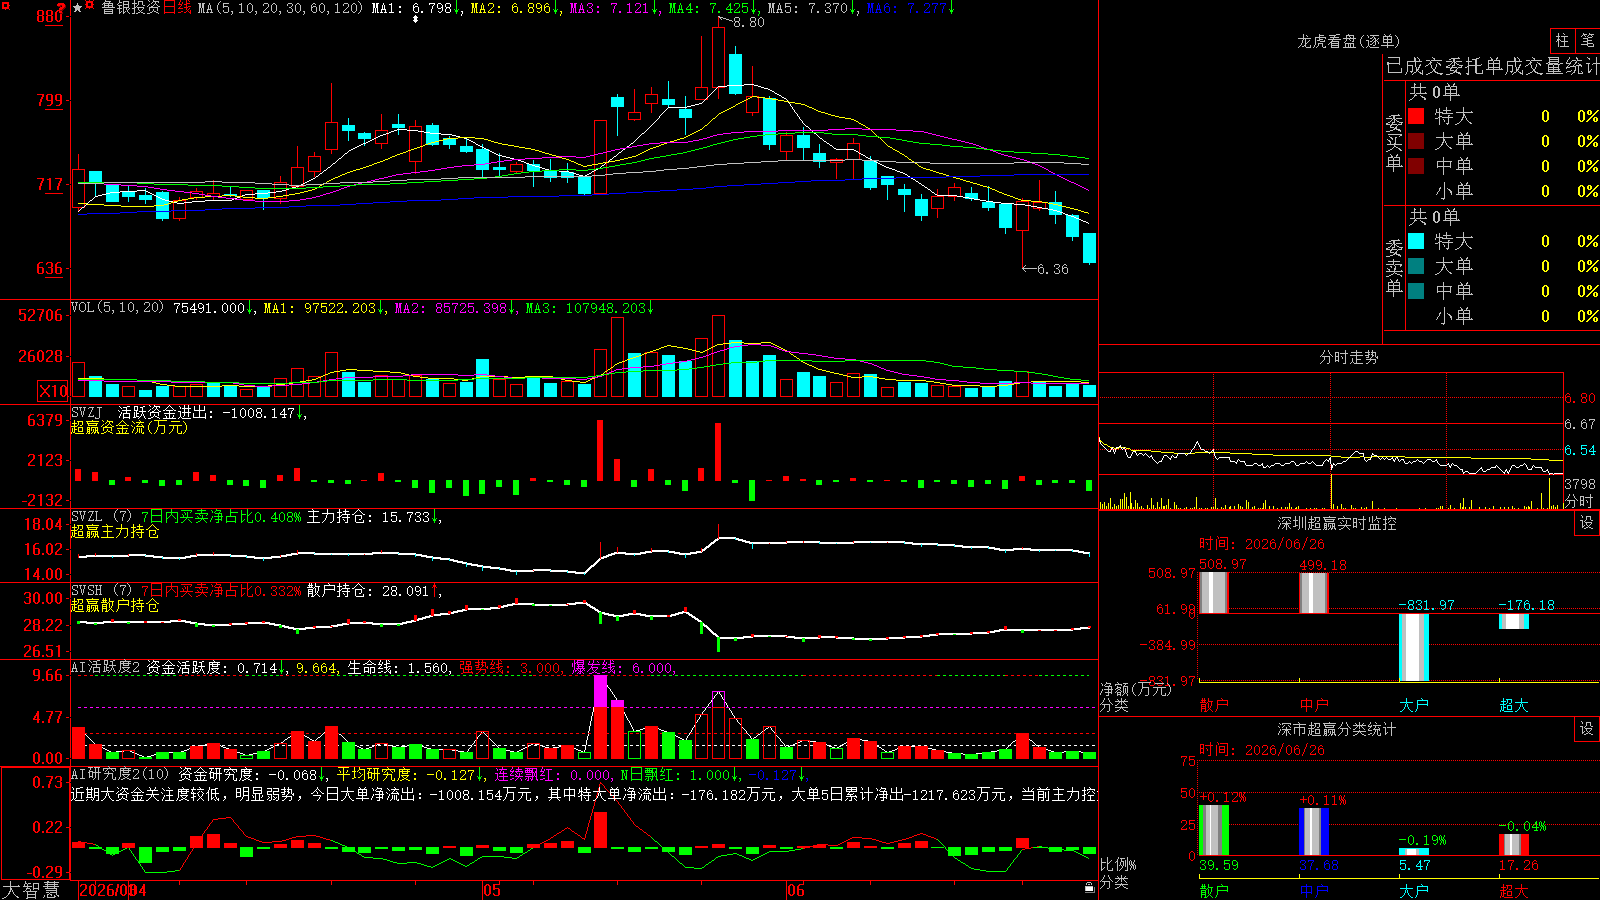Image resolution: width=1600 pixels, height=900 pixels.
Task: Open 设 settings for 深市超赢分类统计
Action: point(1587,729)
